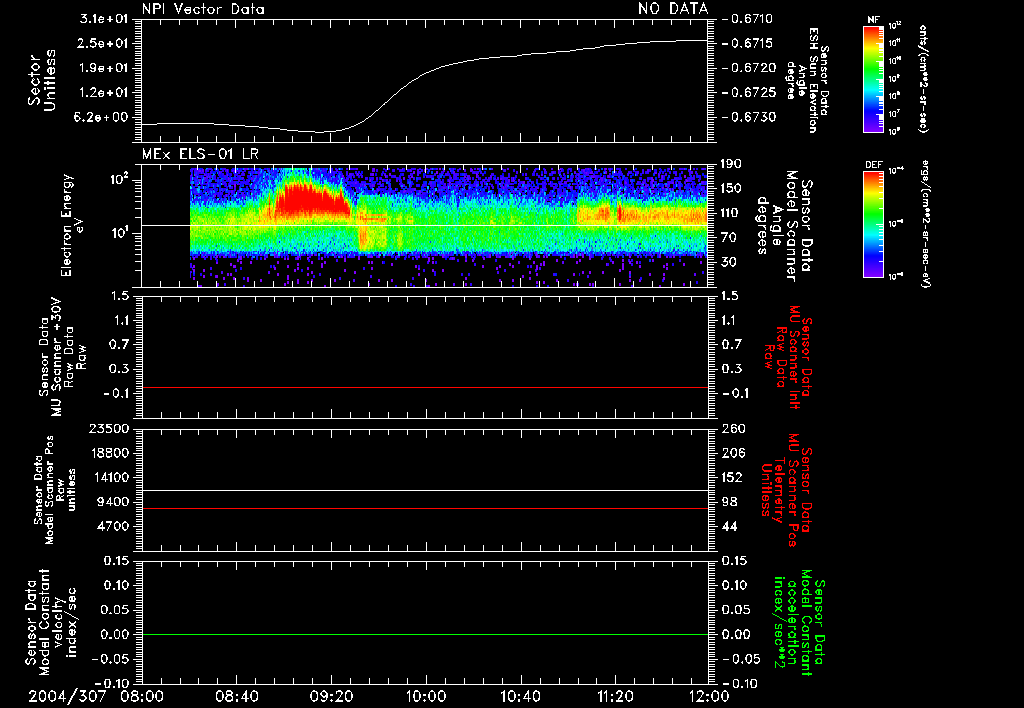Click the '150' scanner angle tick
The height and width of the screenshot is (708, 1024).
pos(731,189)
